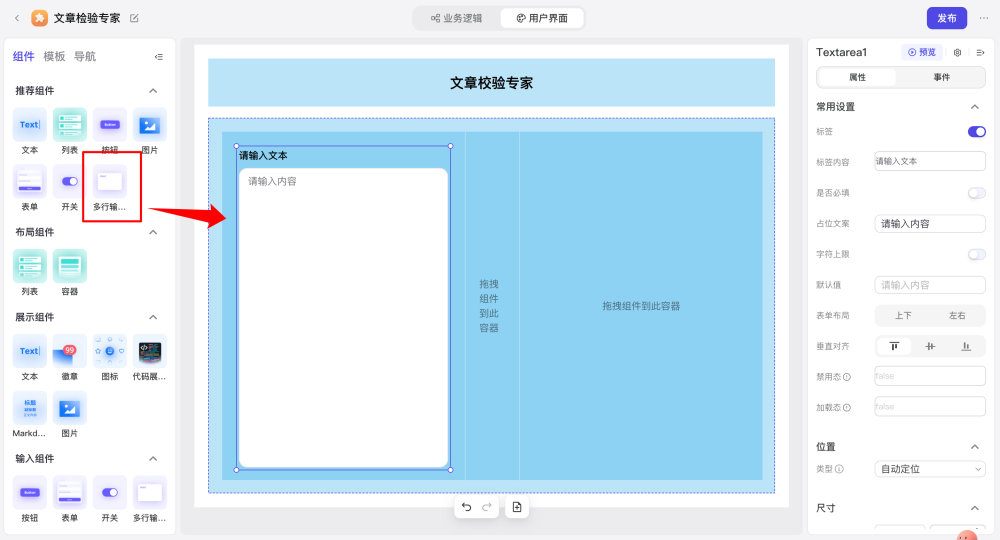Enable the 是否必填 required switch

[x=976, y=193]
